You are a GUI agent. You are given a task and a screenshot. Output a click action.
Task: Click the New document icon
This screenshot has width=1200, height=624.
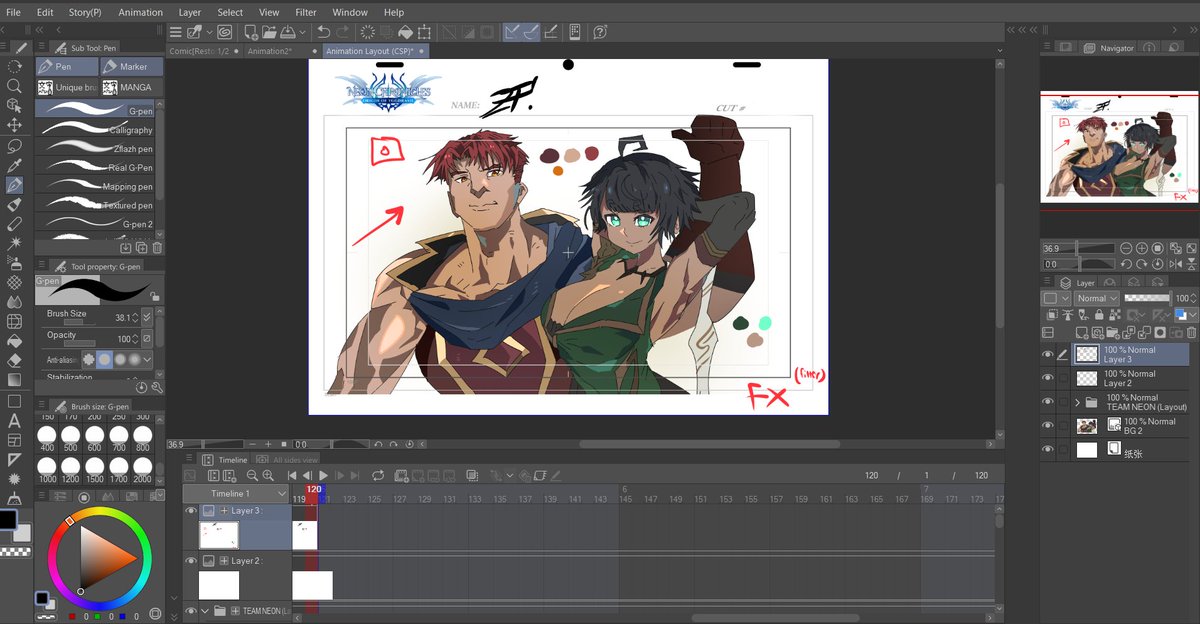click(250, 32)
